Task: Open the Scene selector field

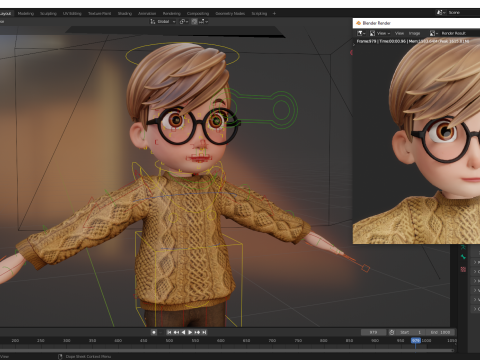Action: point(463,12)
